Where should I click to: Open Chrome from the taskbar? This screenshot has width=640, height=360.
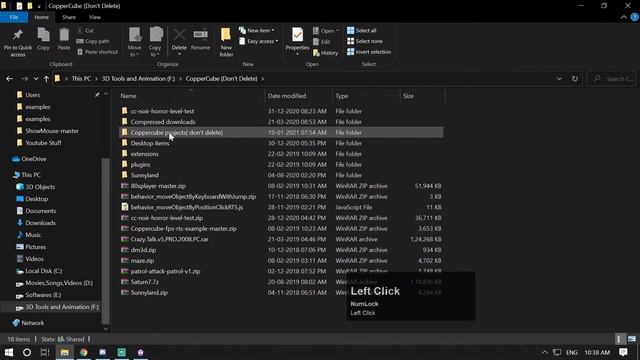83,352
